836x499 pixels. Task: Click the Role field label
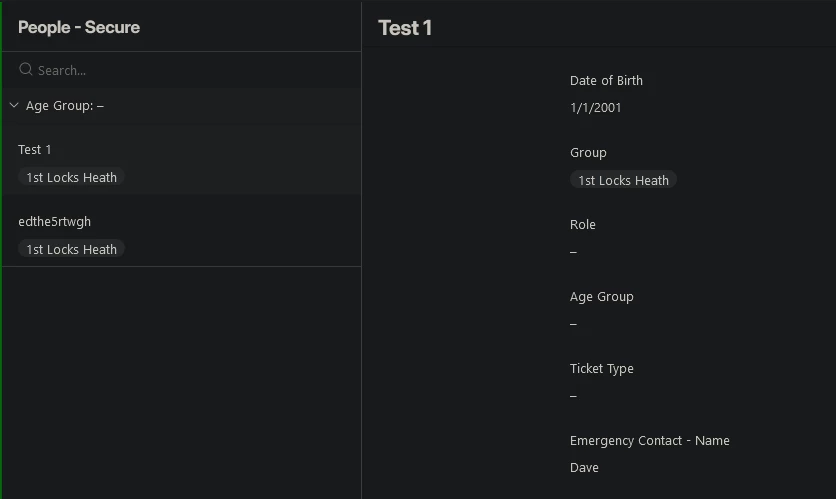click(x=583, y=224)
